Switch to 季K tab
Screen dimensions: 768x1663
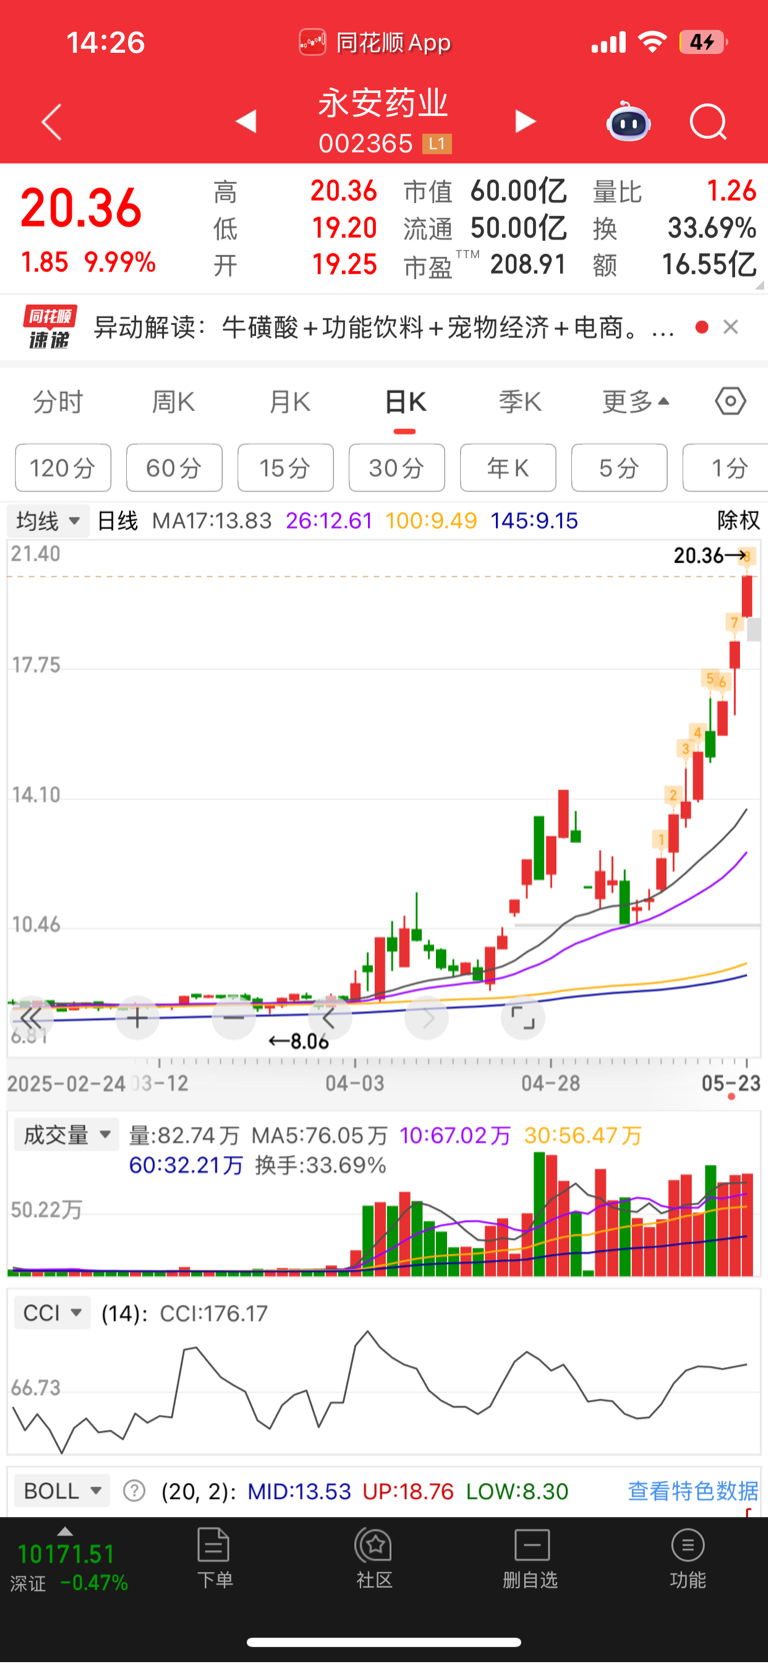pyautogui.click(x=520, y=402)
